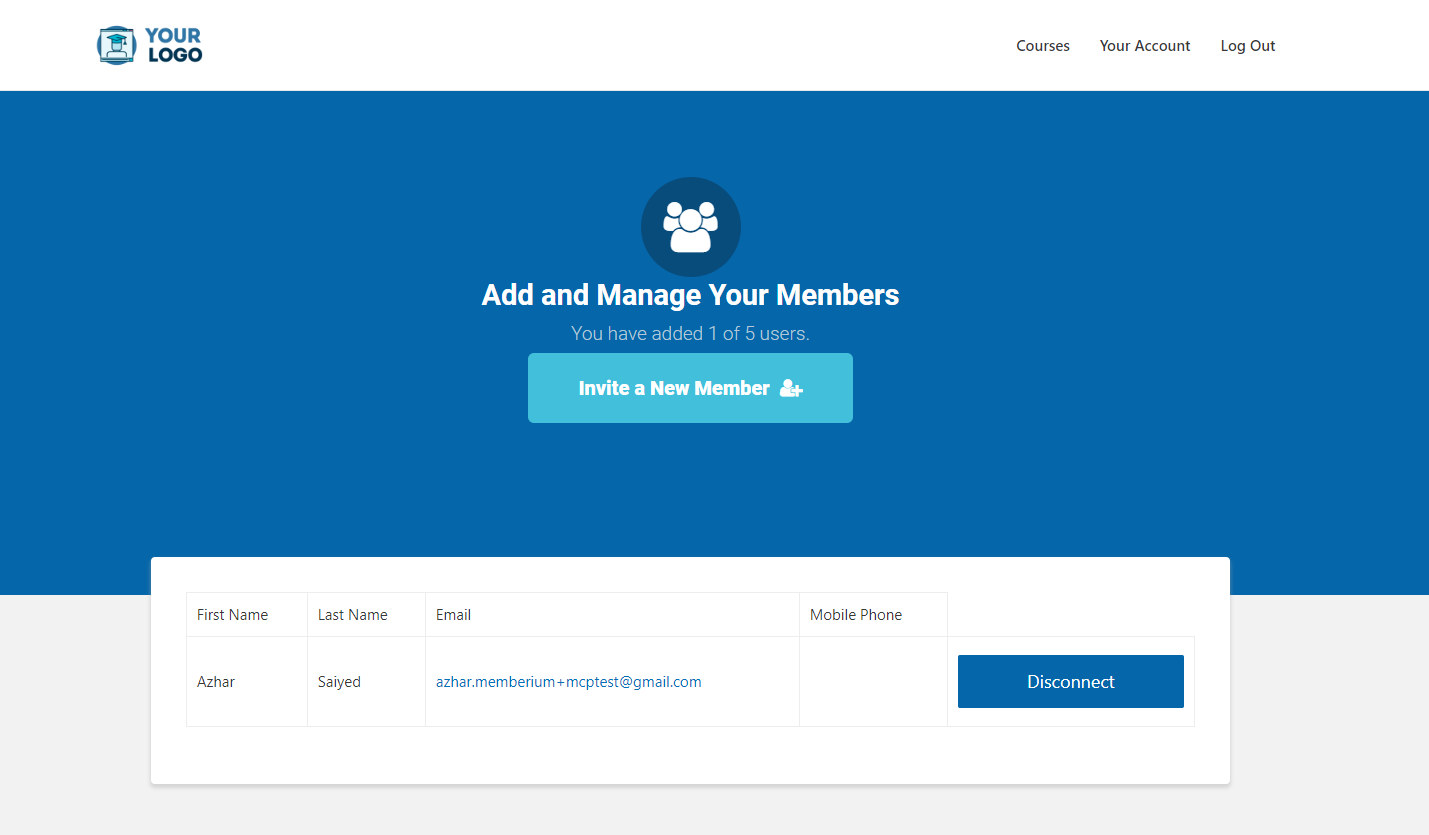Click the add-user icon in the invite button
This screenshot has width=1429, height=835.
point(791,388)
